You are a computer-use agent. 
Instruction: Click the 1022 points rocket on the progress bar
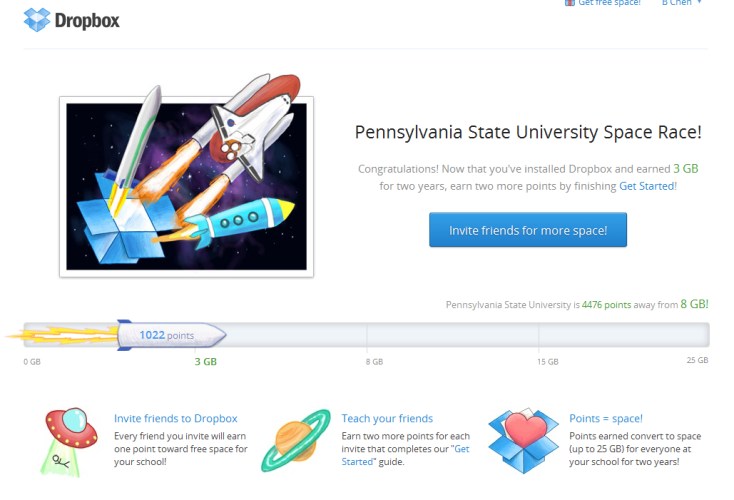171,335
